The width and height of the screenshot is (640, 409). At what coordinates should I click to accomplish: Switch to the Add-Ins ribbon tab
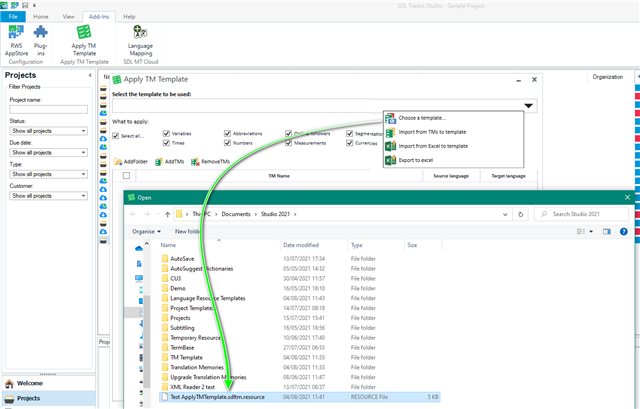pos(99,17)
